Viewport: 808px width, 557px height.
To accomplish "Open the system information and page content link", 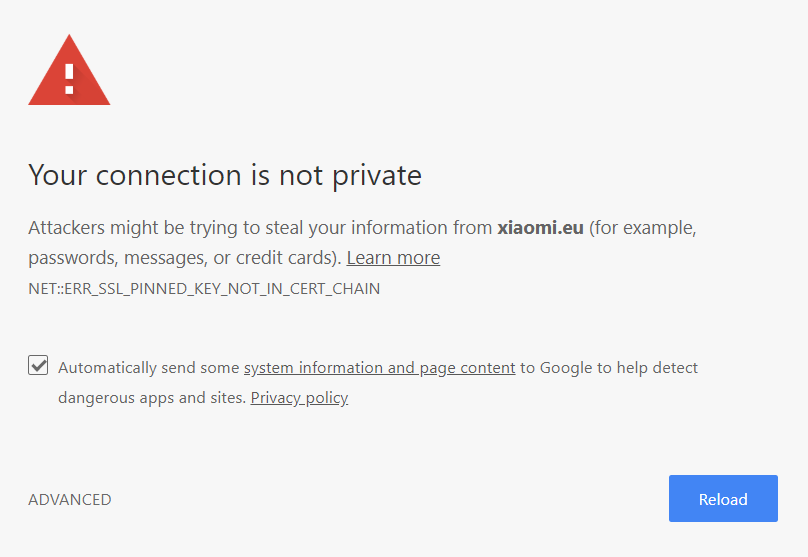I will (x=379, y=368).
